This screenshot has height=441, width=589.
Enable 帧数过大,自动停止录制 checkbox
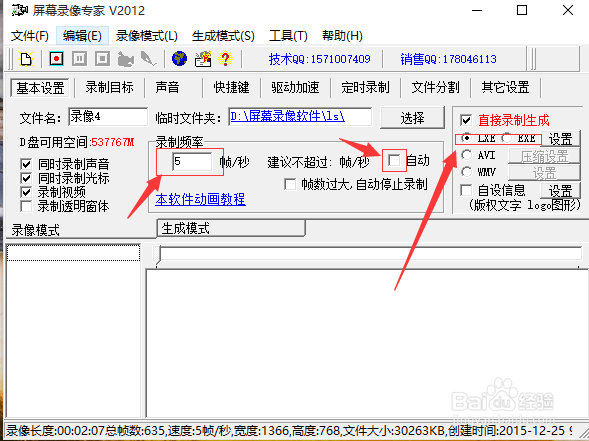tap(290, 184)
